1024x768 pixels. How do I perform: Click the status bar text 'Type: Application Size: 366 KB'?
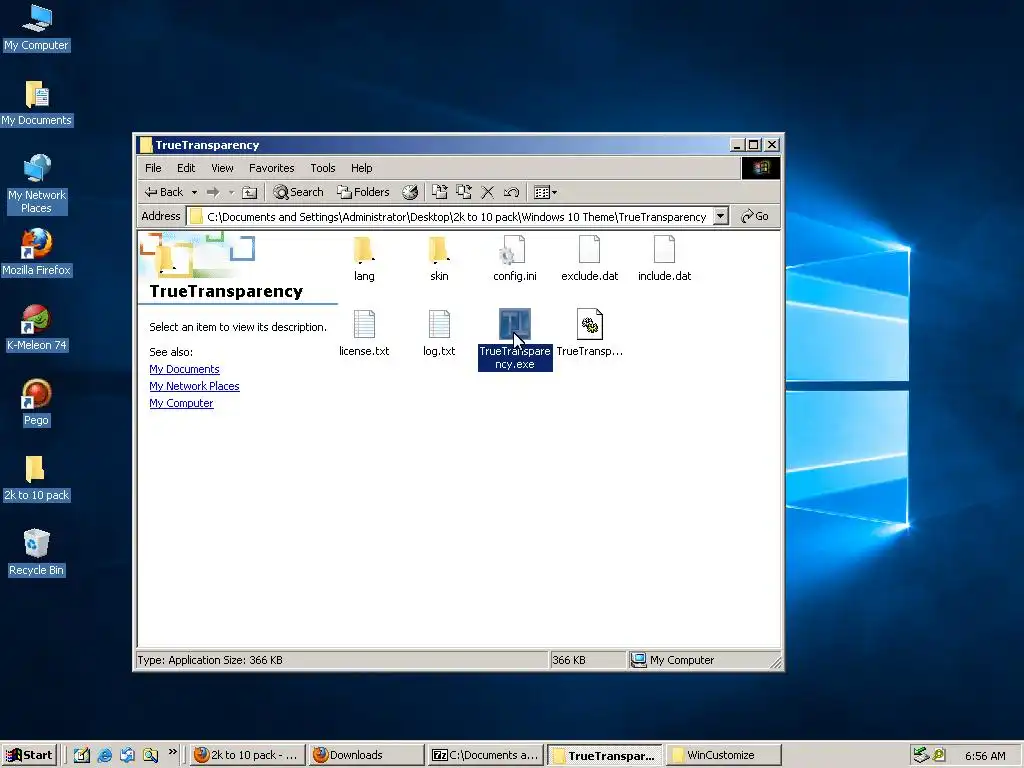coord(210,660)
